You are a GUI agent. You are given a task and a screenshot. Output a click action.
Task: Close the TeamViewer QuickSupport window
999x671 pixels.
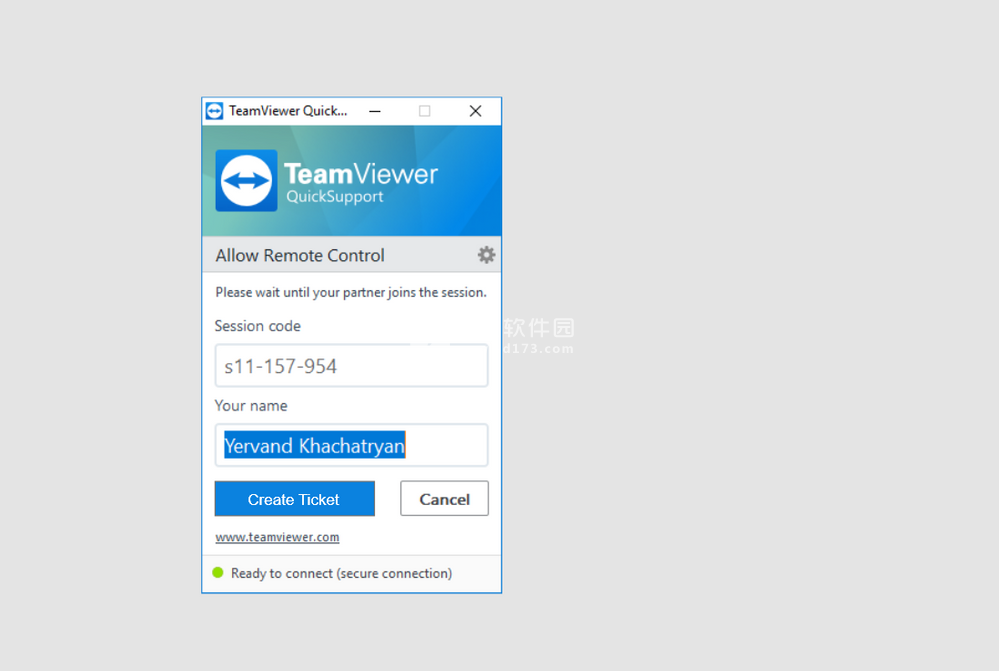(x=475, y=111)
